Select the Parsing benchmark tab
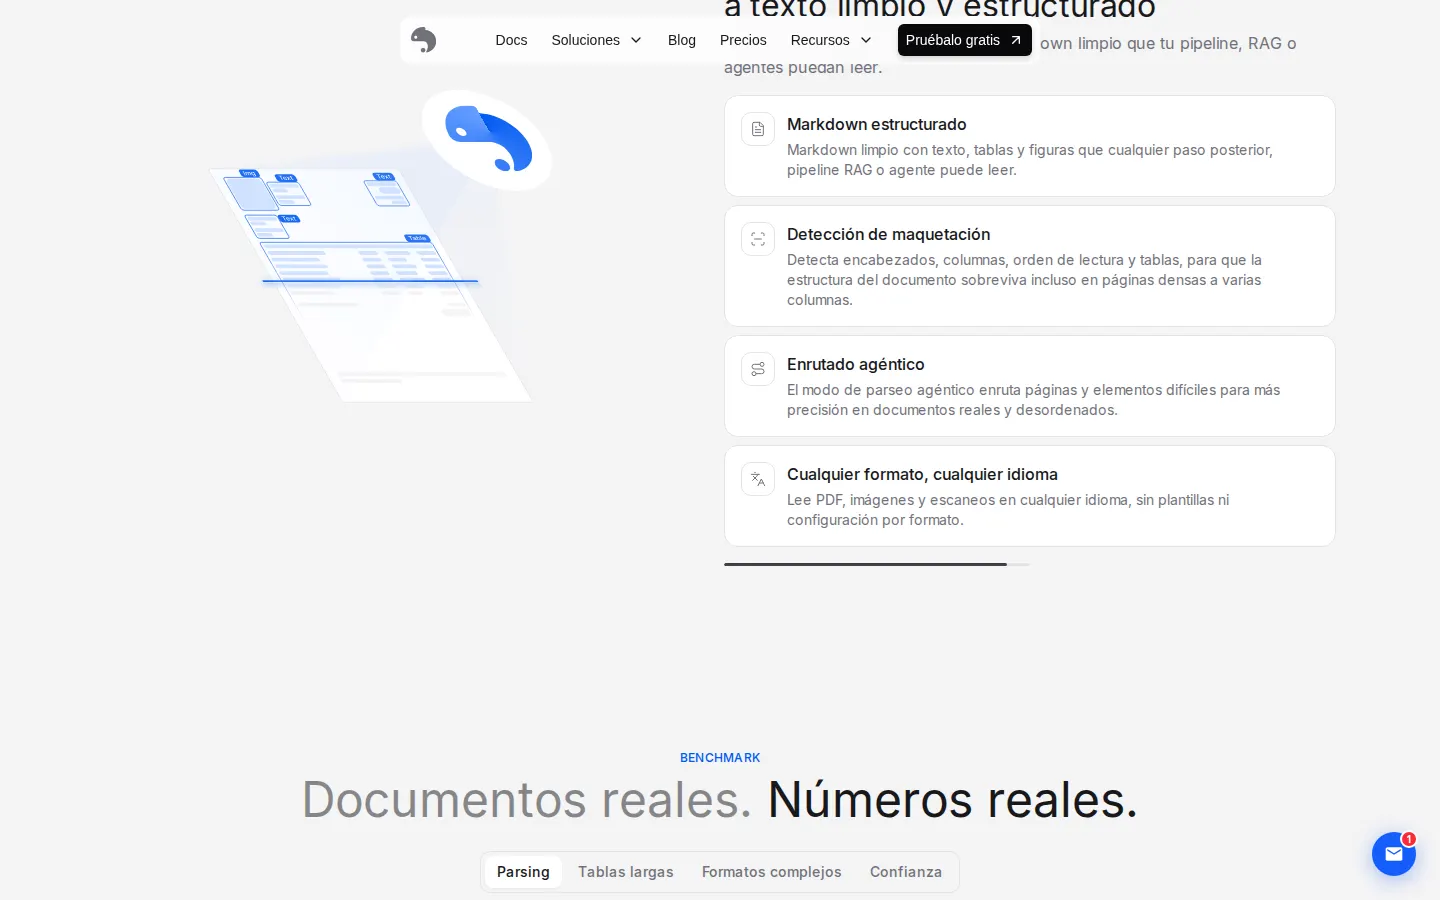 [x=523, y=872]
